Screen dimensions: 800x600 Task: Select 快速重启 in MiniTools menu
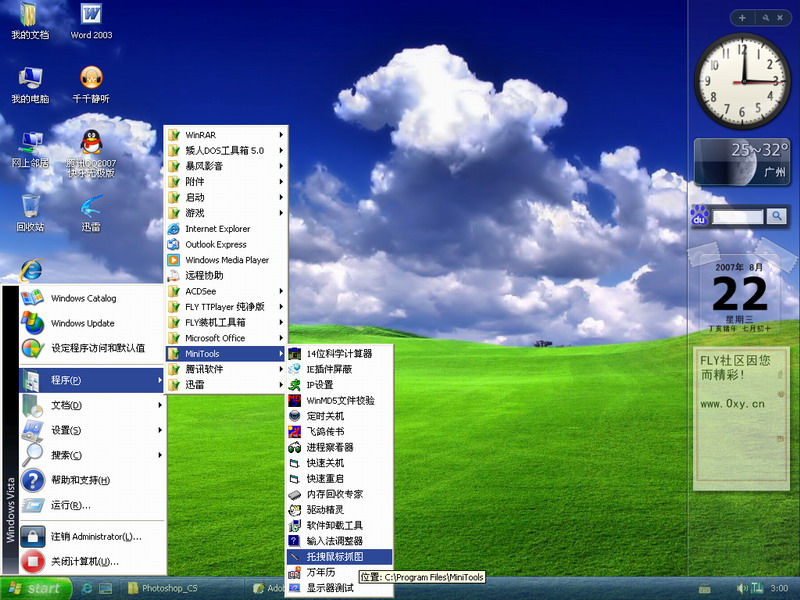[339, 479]
